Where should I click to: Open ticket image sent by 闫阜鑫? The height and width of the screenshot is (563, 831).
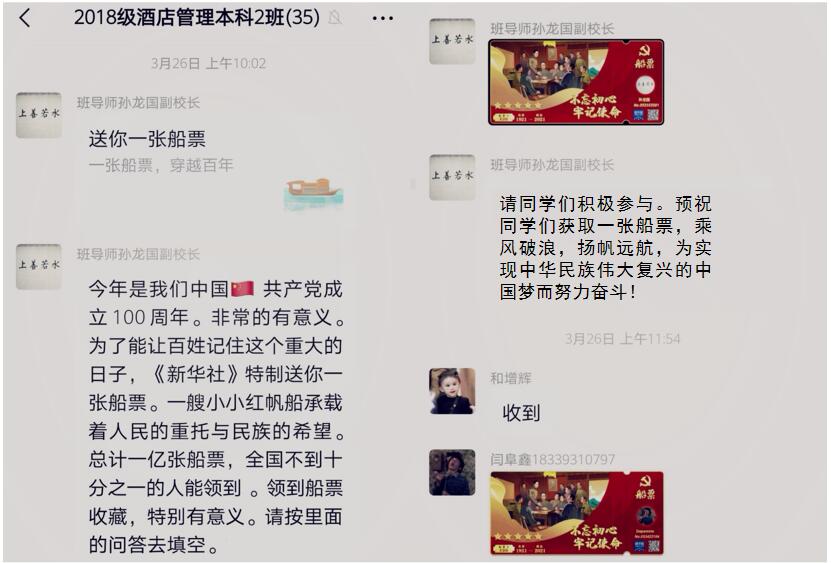pyautogui.click(x=577, y=513)
